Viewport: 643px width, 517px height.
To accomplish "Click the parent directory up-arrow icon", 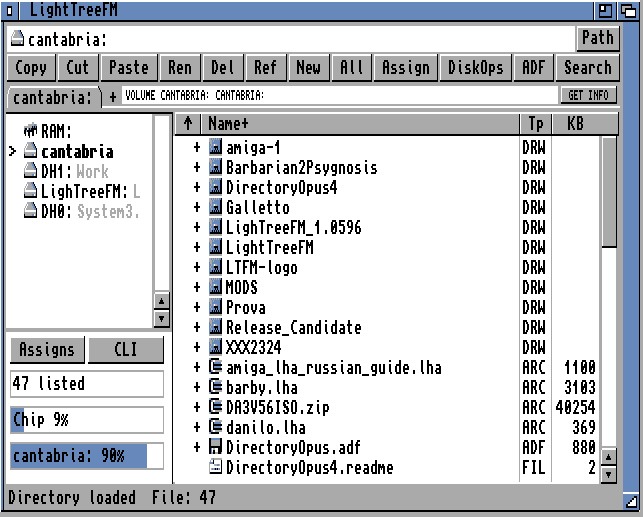I will tap(188, 123).
